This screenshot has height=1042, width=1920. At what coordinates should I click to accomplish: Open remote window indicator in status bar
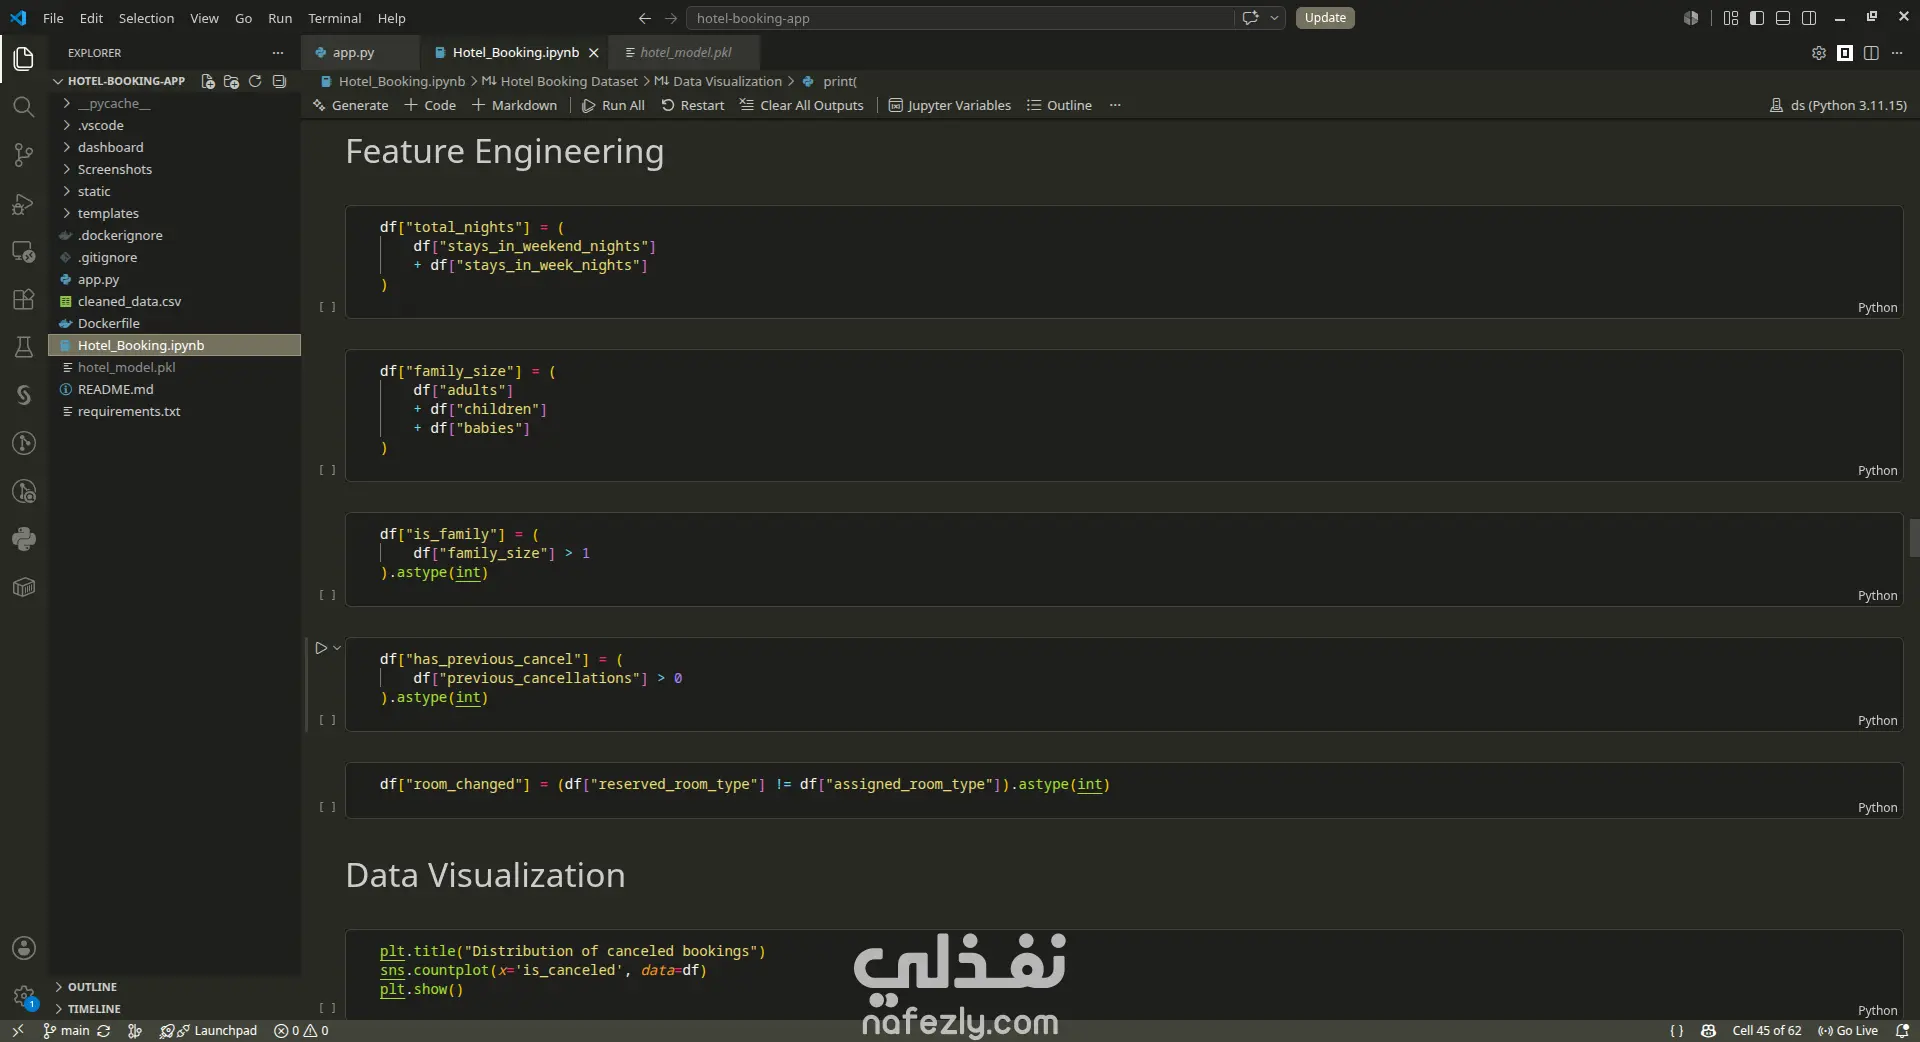pos(18,1031)
